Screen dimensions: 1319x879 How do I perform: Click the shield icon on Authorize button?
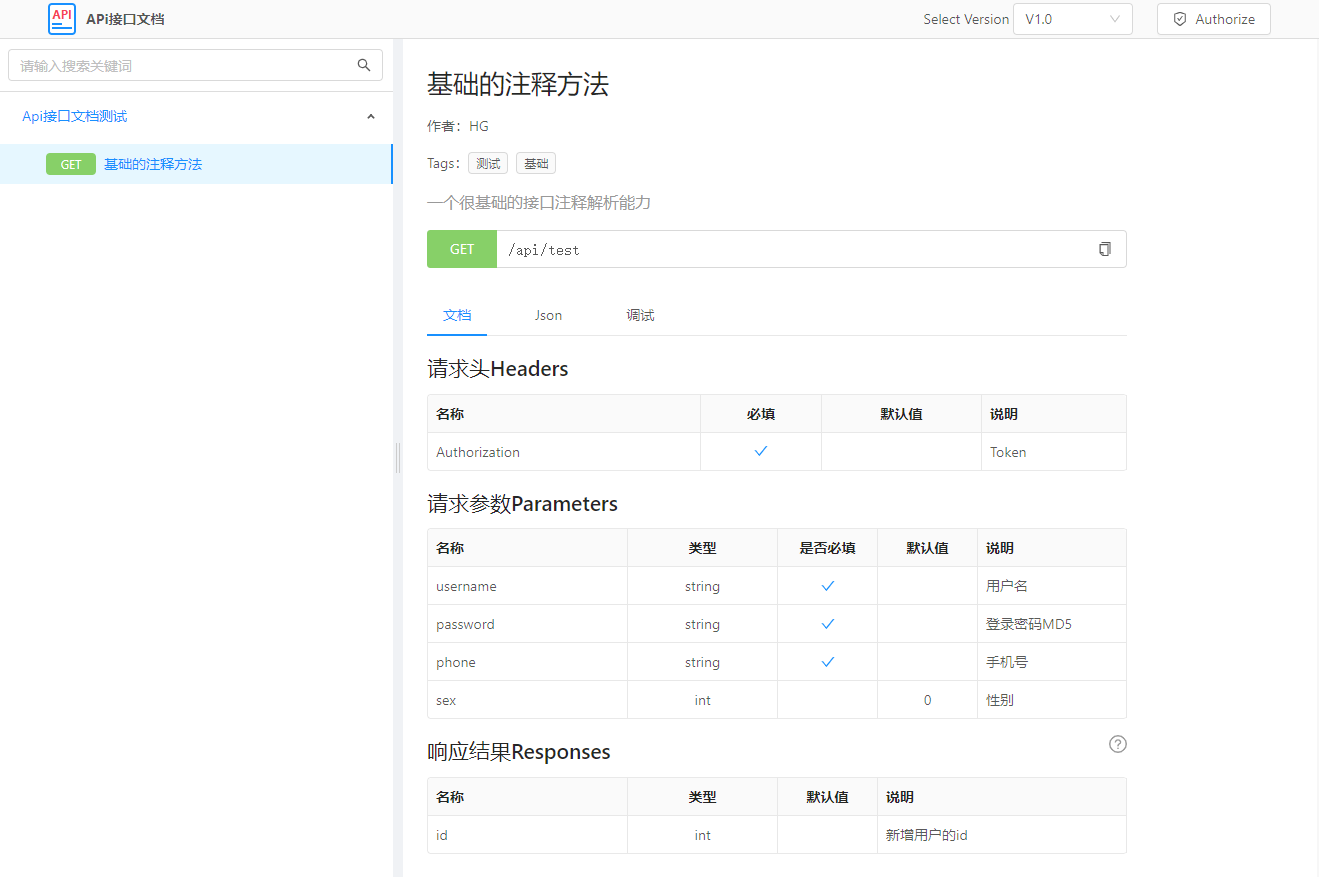[x=1180, y=19]
